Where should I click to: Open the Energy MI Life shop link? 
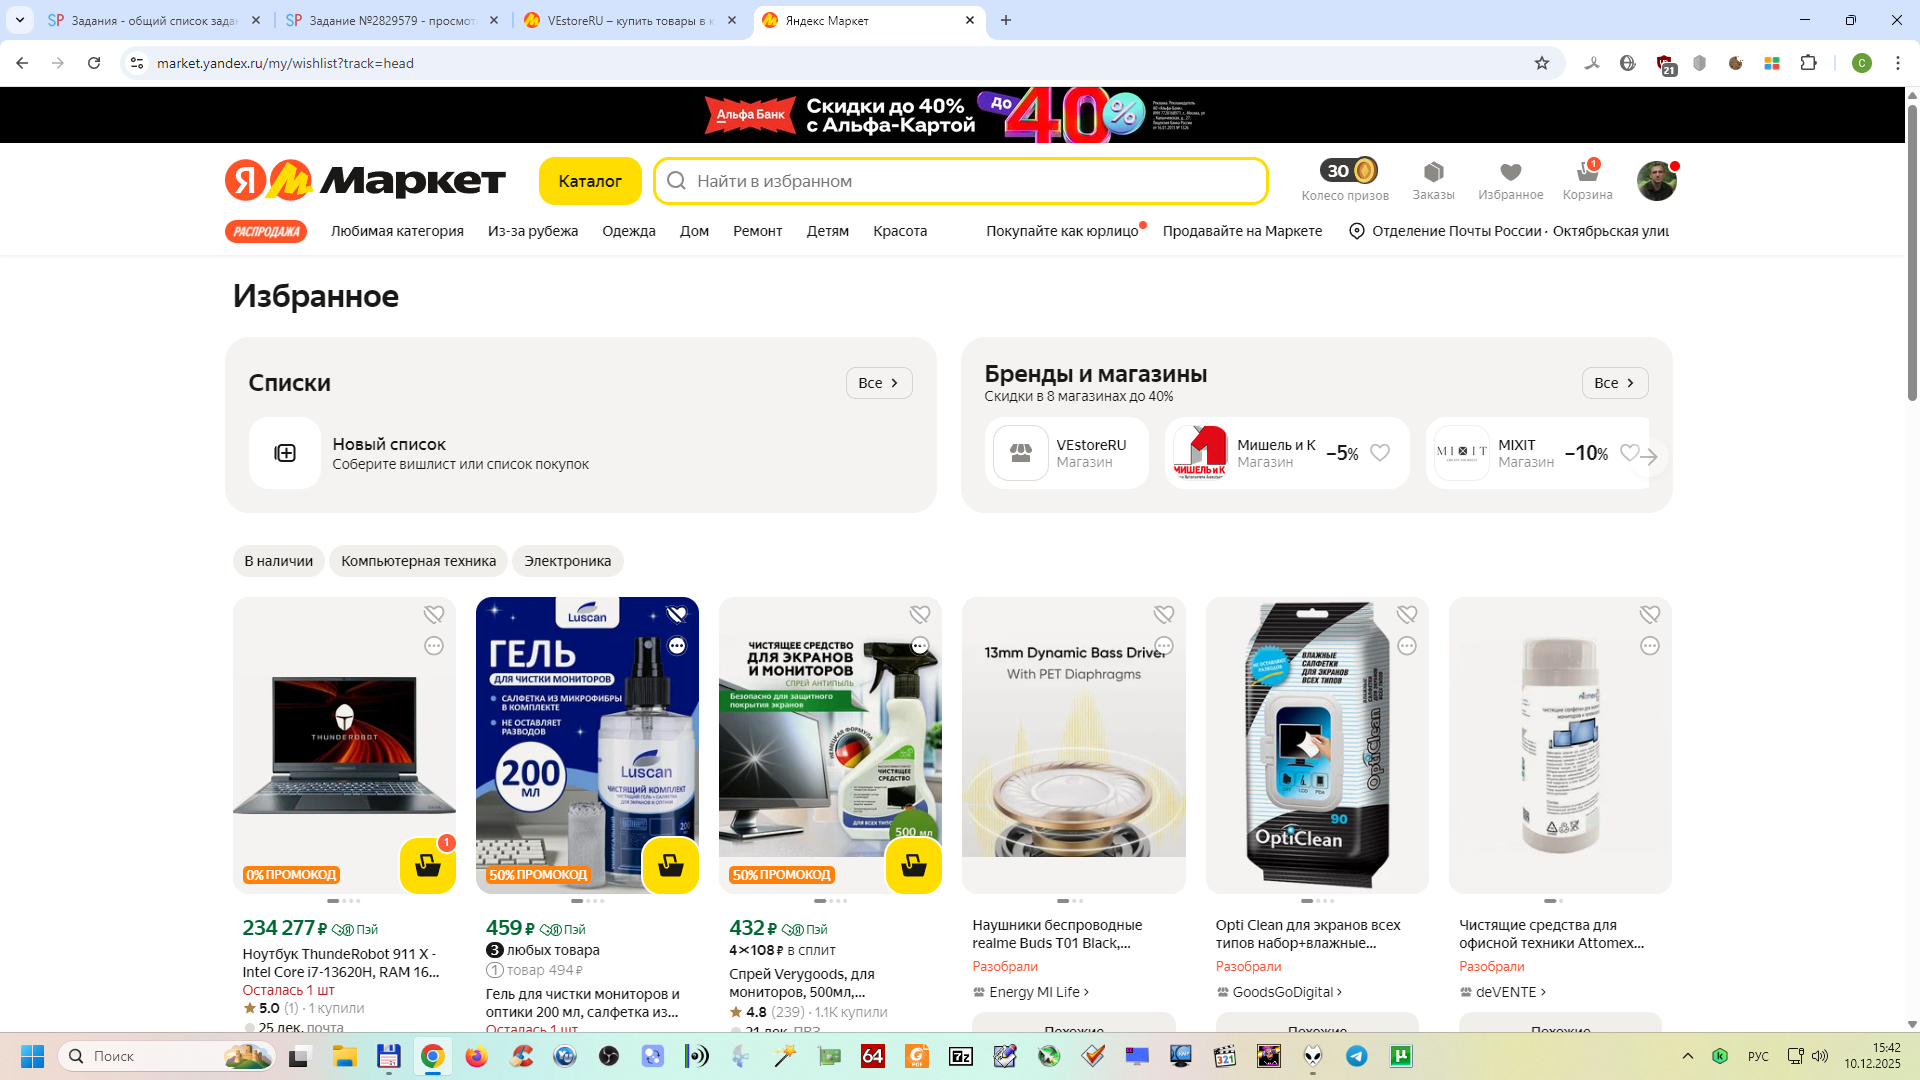(1034, 992)
